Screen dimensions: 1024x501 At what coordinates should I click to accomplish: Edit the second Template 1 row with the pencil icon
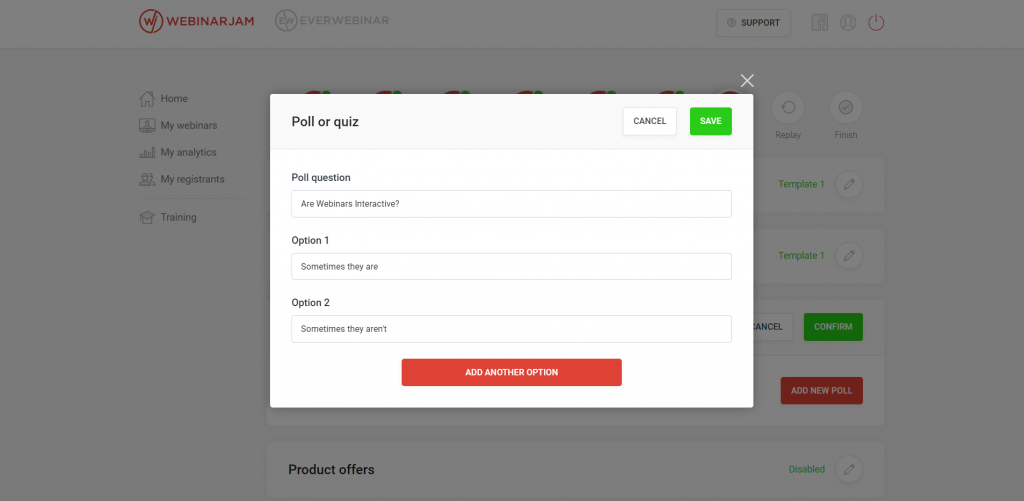[849, 255]
